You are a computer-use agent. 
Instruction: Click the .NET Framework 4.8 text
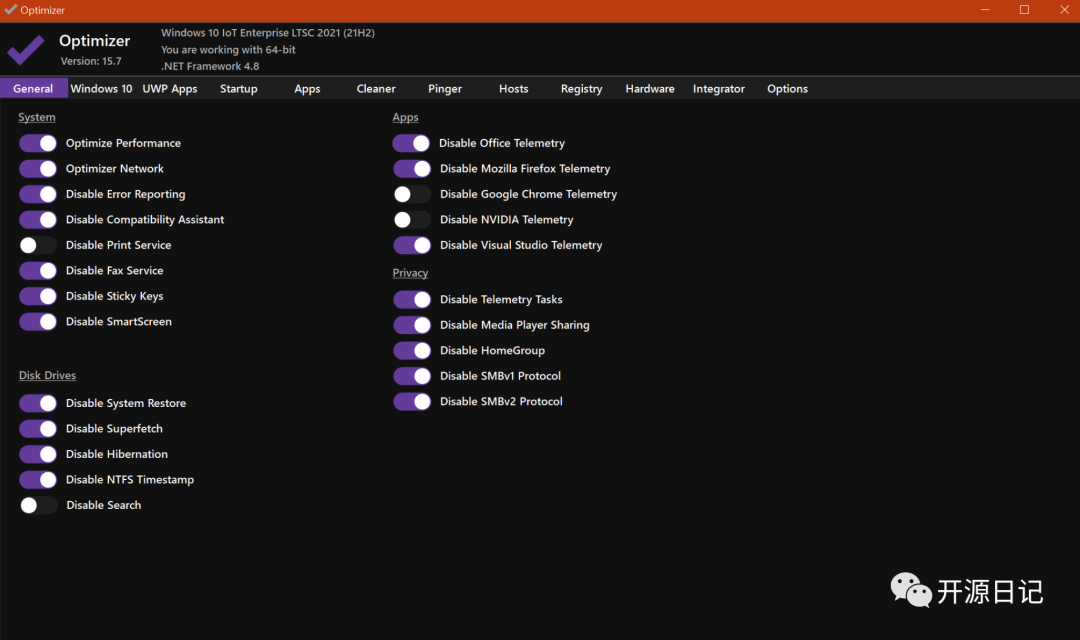point(210,66)
